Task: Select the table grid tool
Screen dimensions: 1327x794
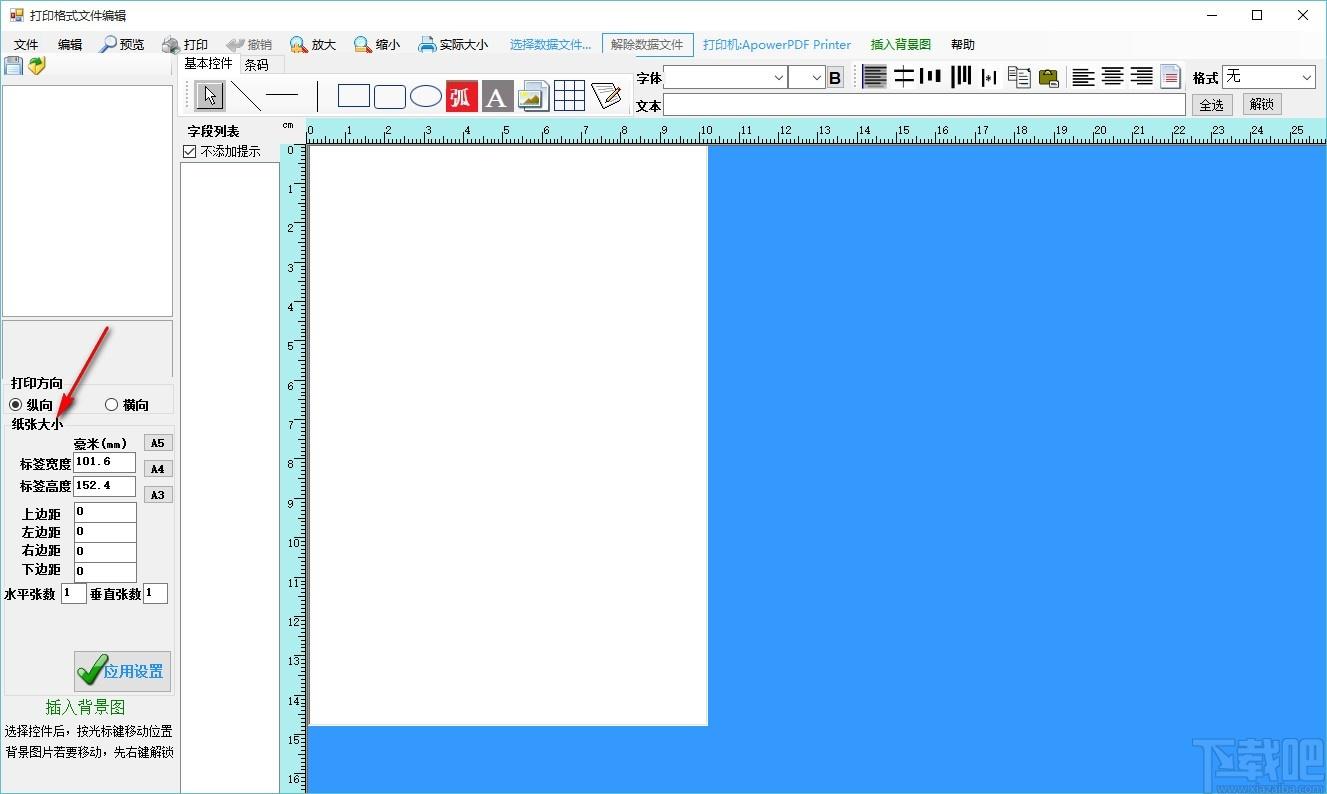Action: click(569, 96)
